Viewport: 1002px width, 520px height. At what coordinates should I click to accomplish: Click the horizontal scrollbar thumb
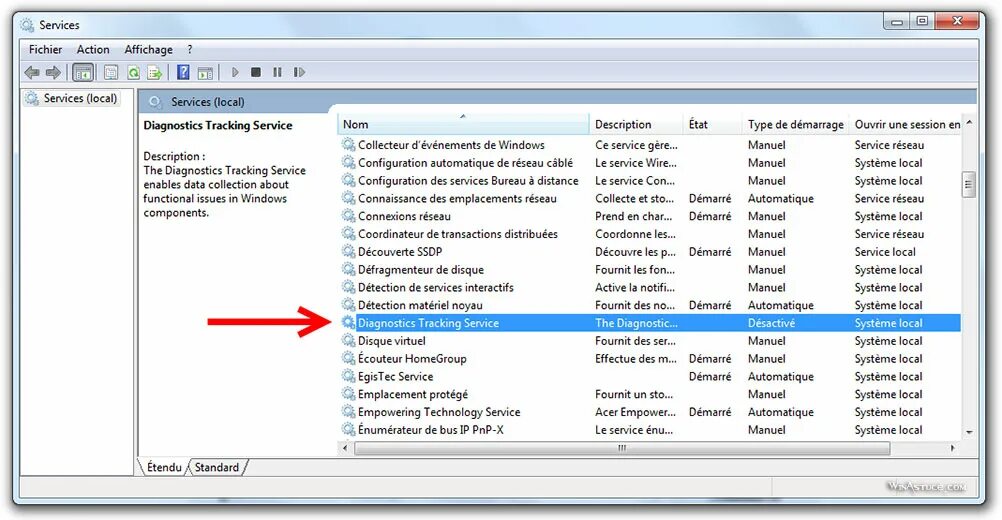pyautogui.click(x=622, y=448)
